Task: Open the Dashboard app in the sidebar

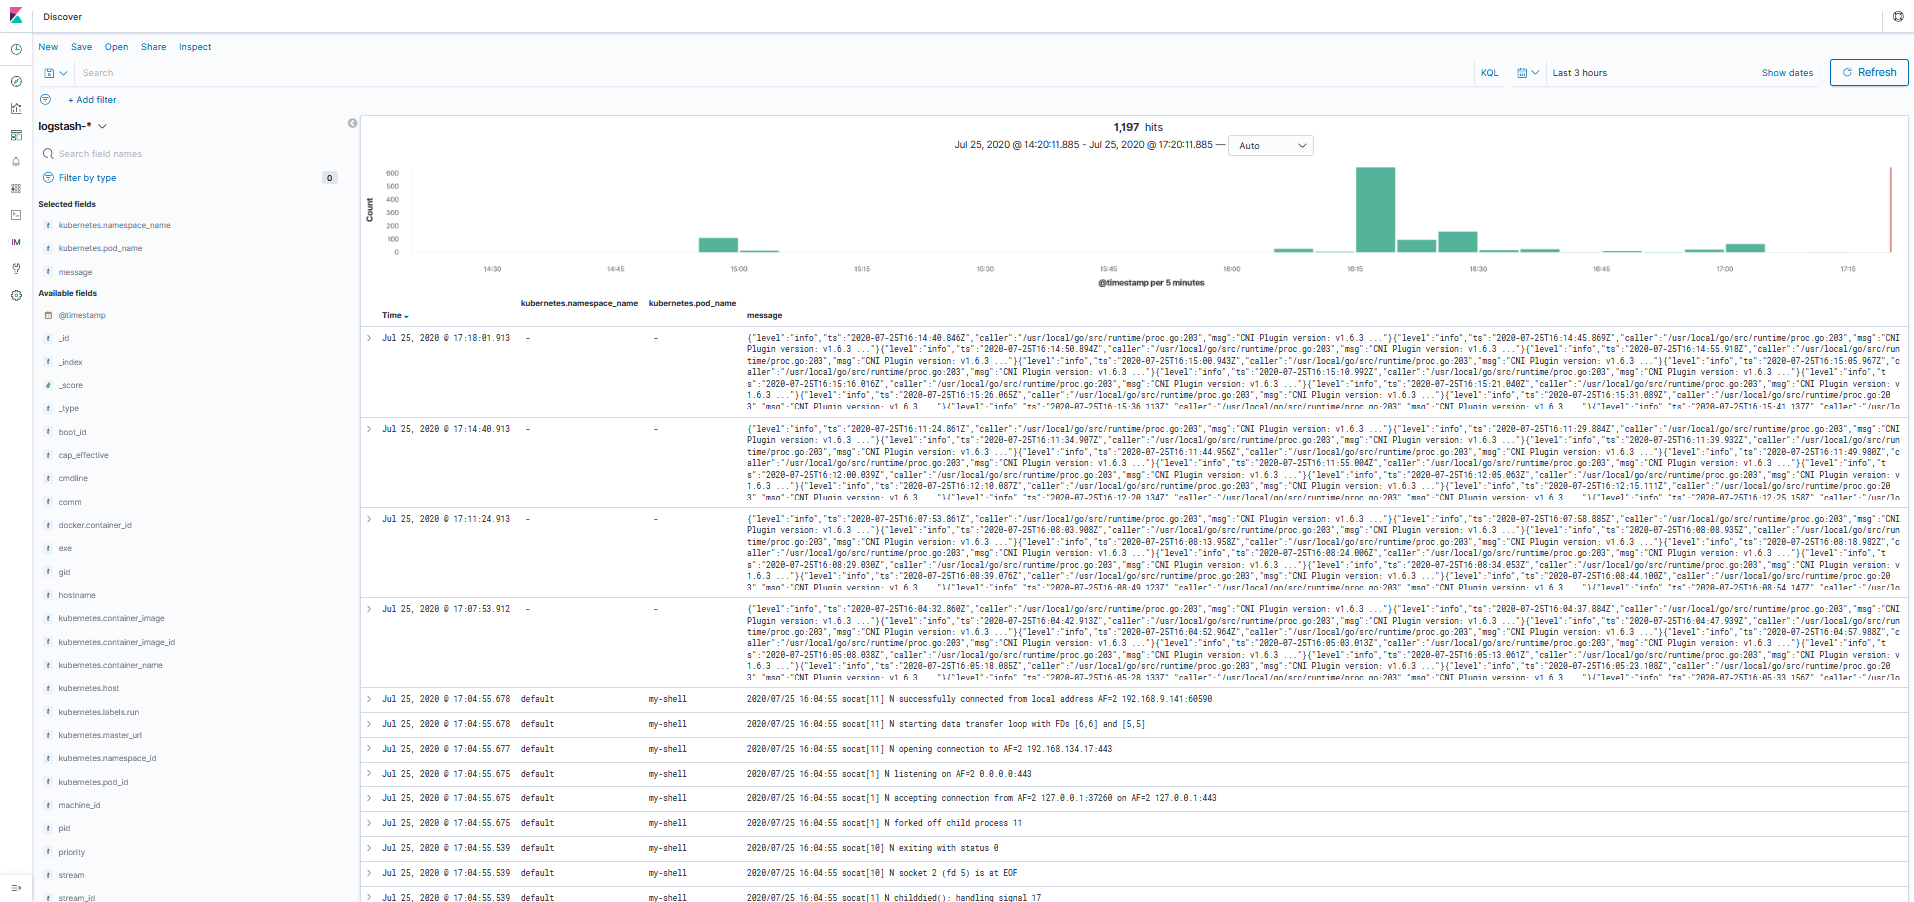Action: point(16,135)
